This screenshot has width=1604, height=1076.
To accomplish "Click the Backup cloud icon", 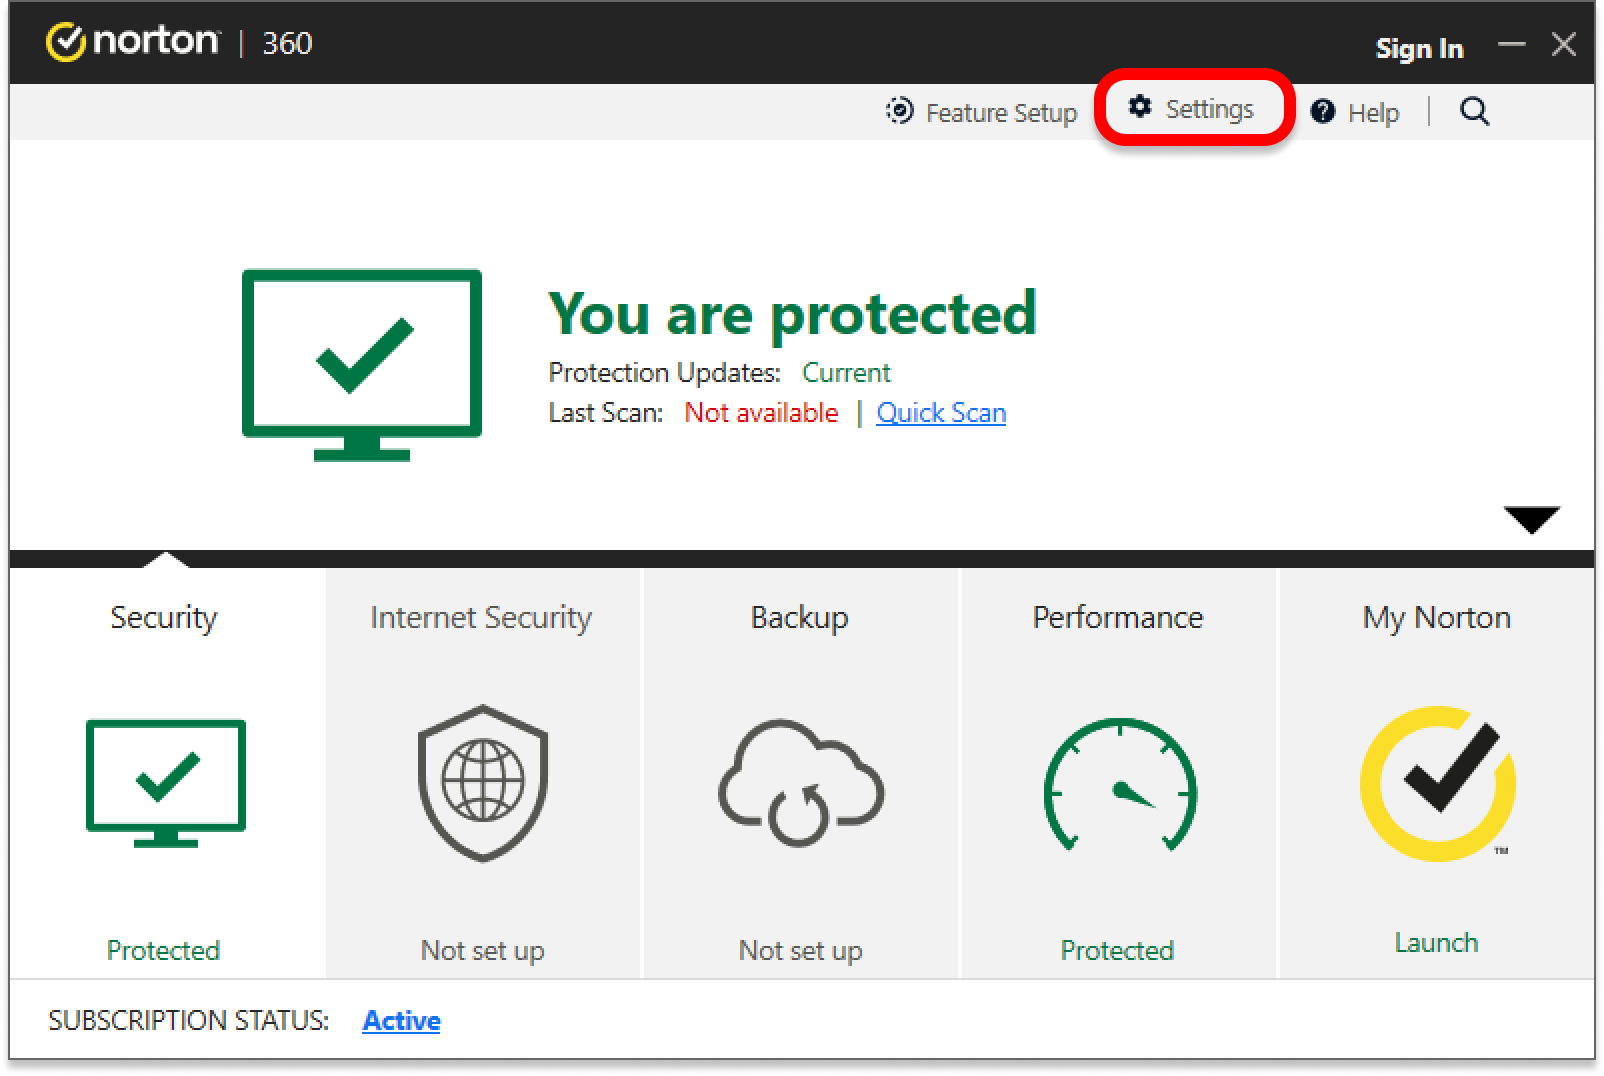I will (800, 783).
